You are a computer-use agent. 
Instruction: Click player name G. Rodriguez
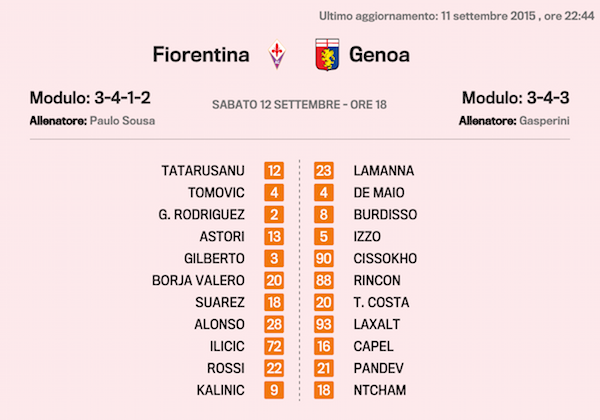[x=202, y=214]
